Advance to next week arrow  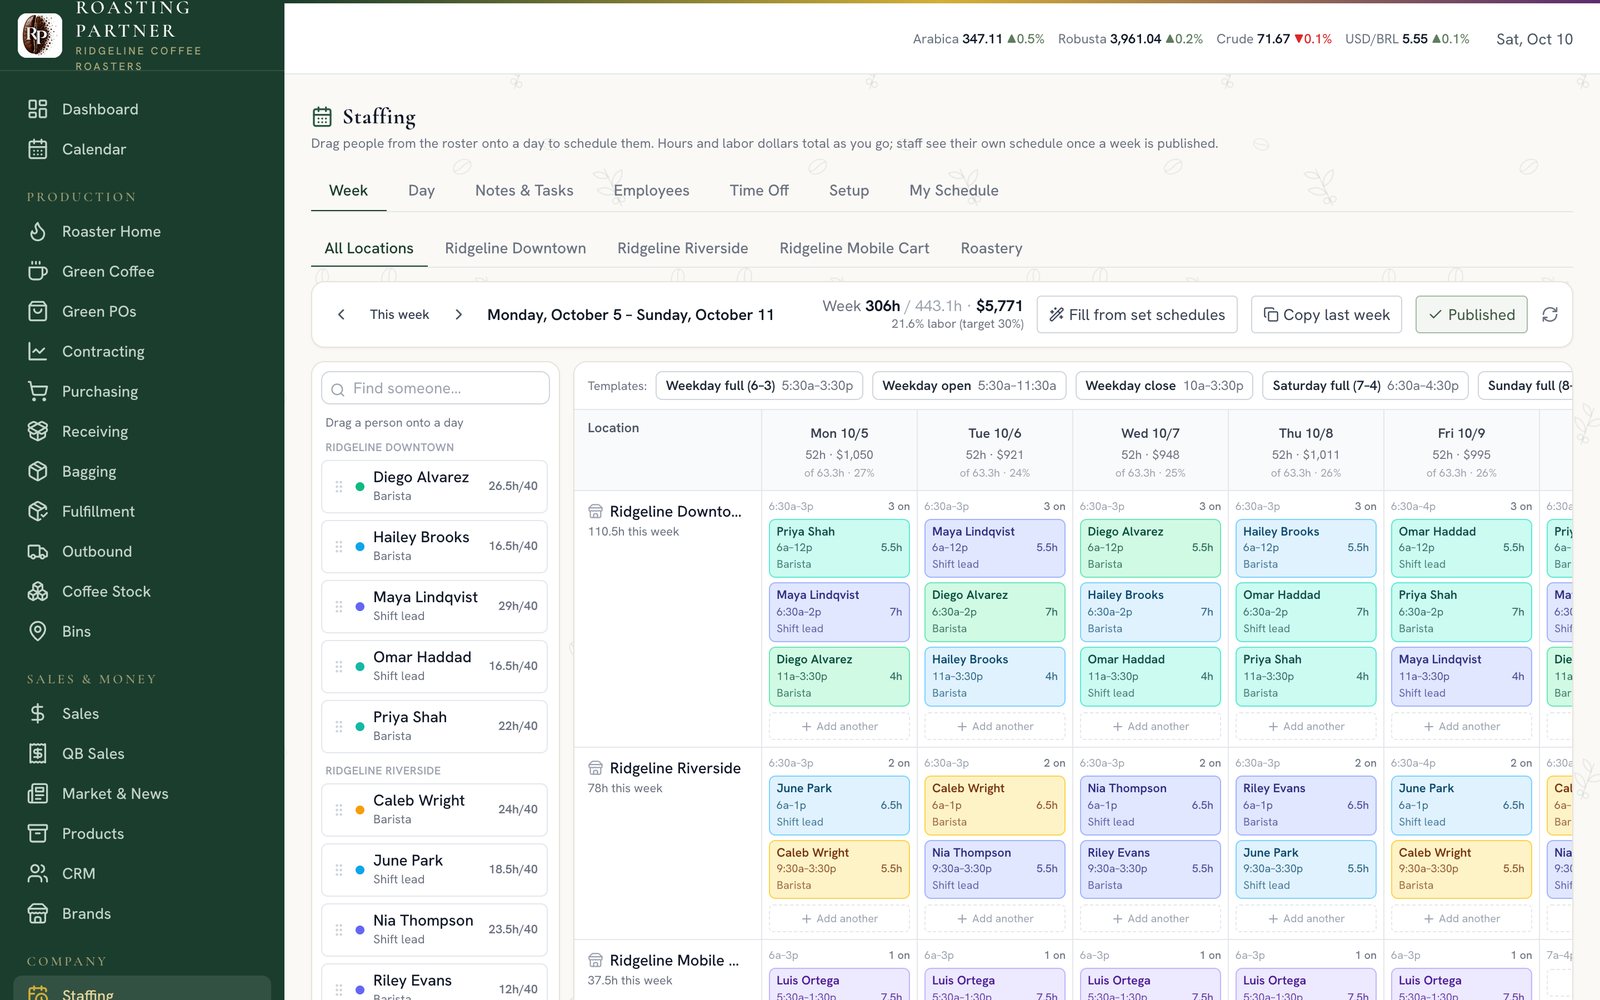click(x=459, y=314)
